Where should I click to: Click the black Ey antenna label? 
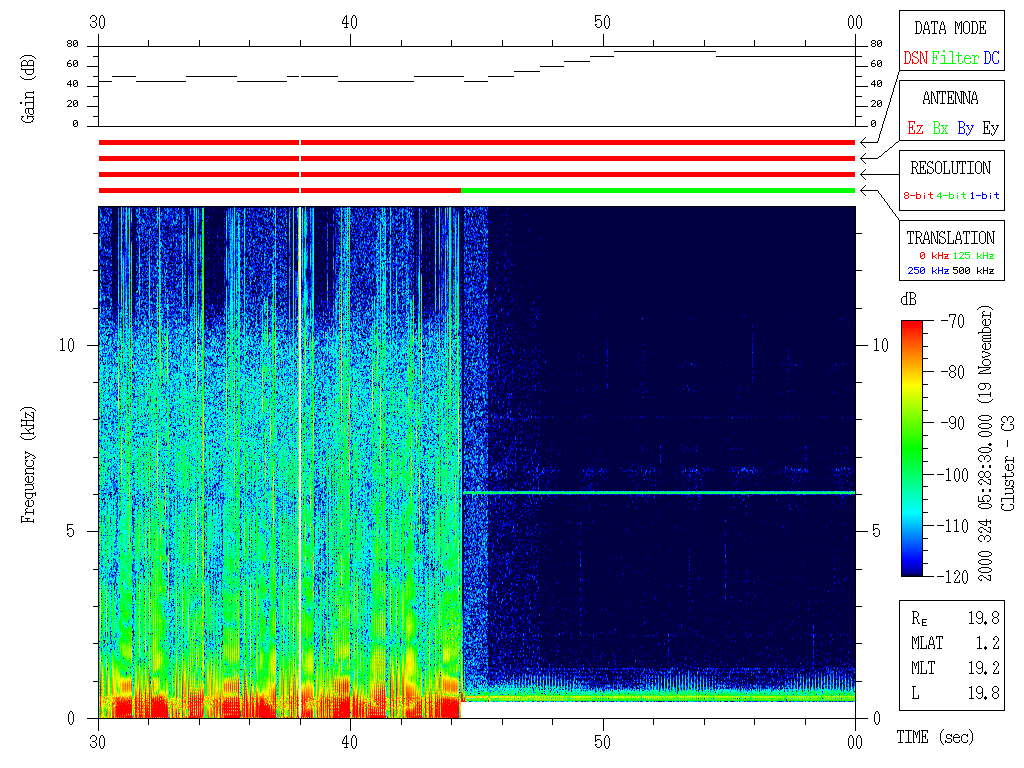pos(990,129)
